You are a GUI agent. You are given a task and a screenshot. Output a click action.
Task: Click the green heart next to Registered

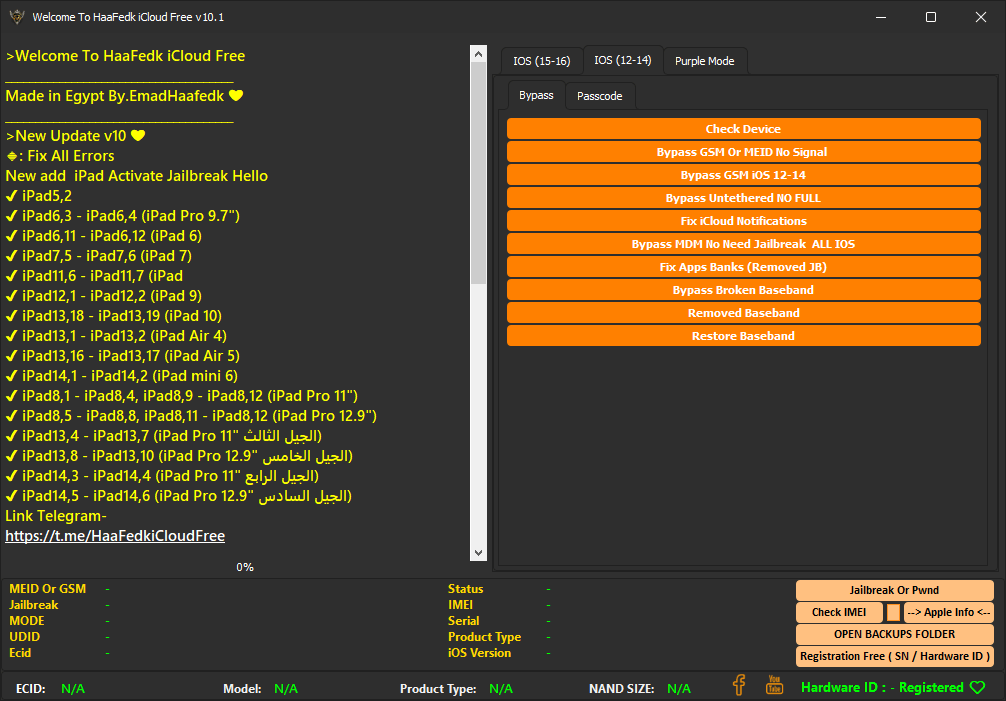click(x=978, y=687)
